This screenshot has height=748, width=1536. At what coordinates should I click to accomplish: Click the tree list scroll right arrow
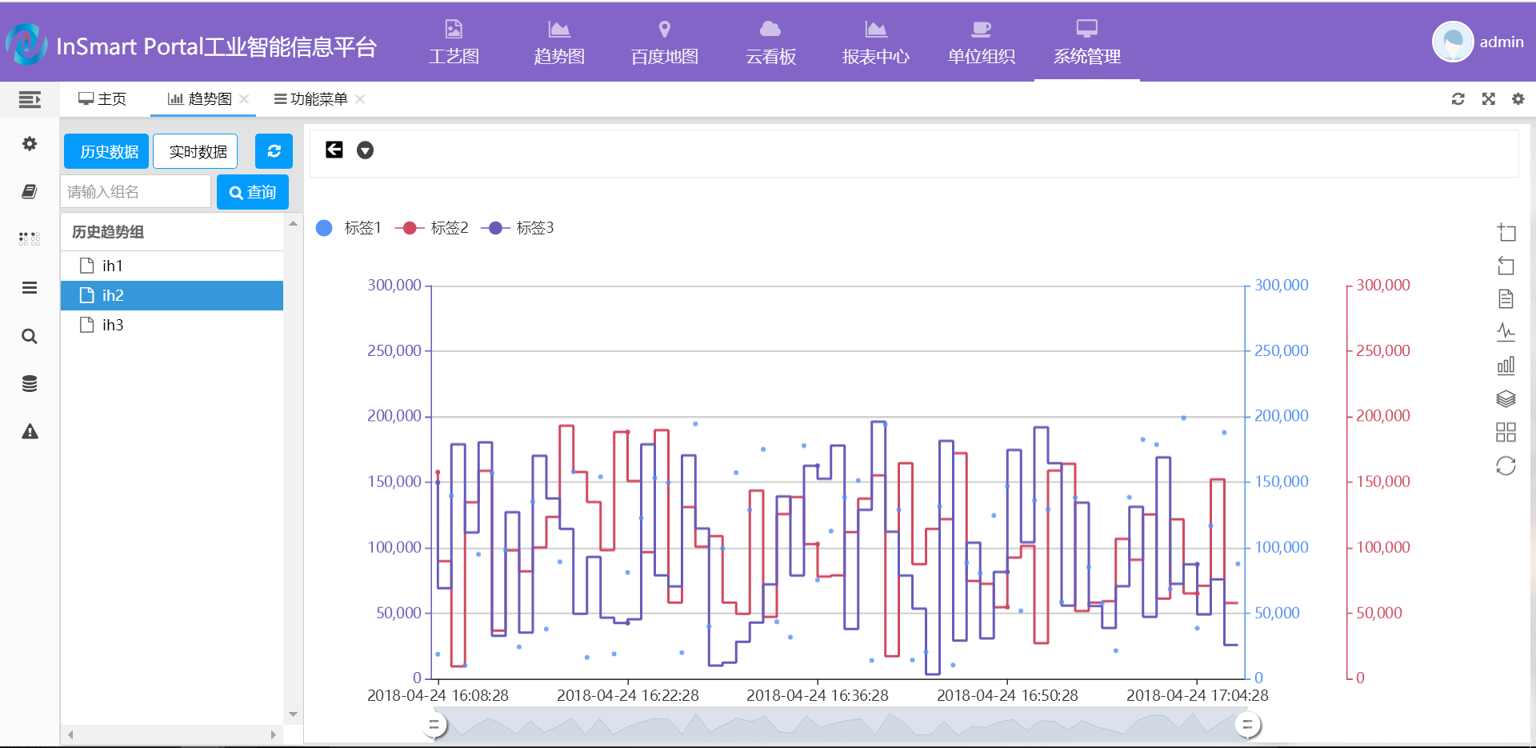tap(273, 735)
